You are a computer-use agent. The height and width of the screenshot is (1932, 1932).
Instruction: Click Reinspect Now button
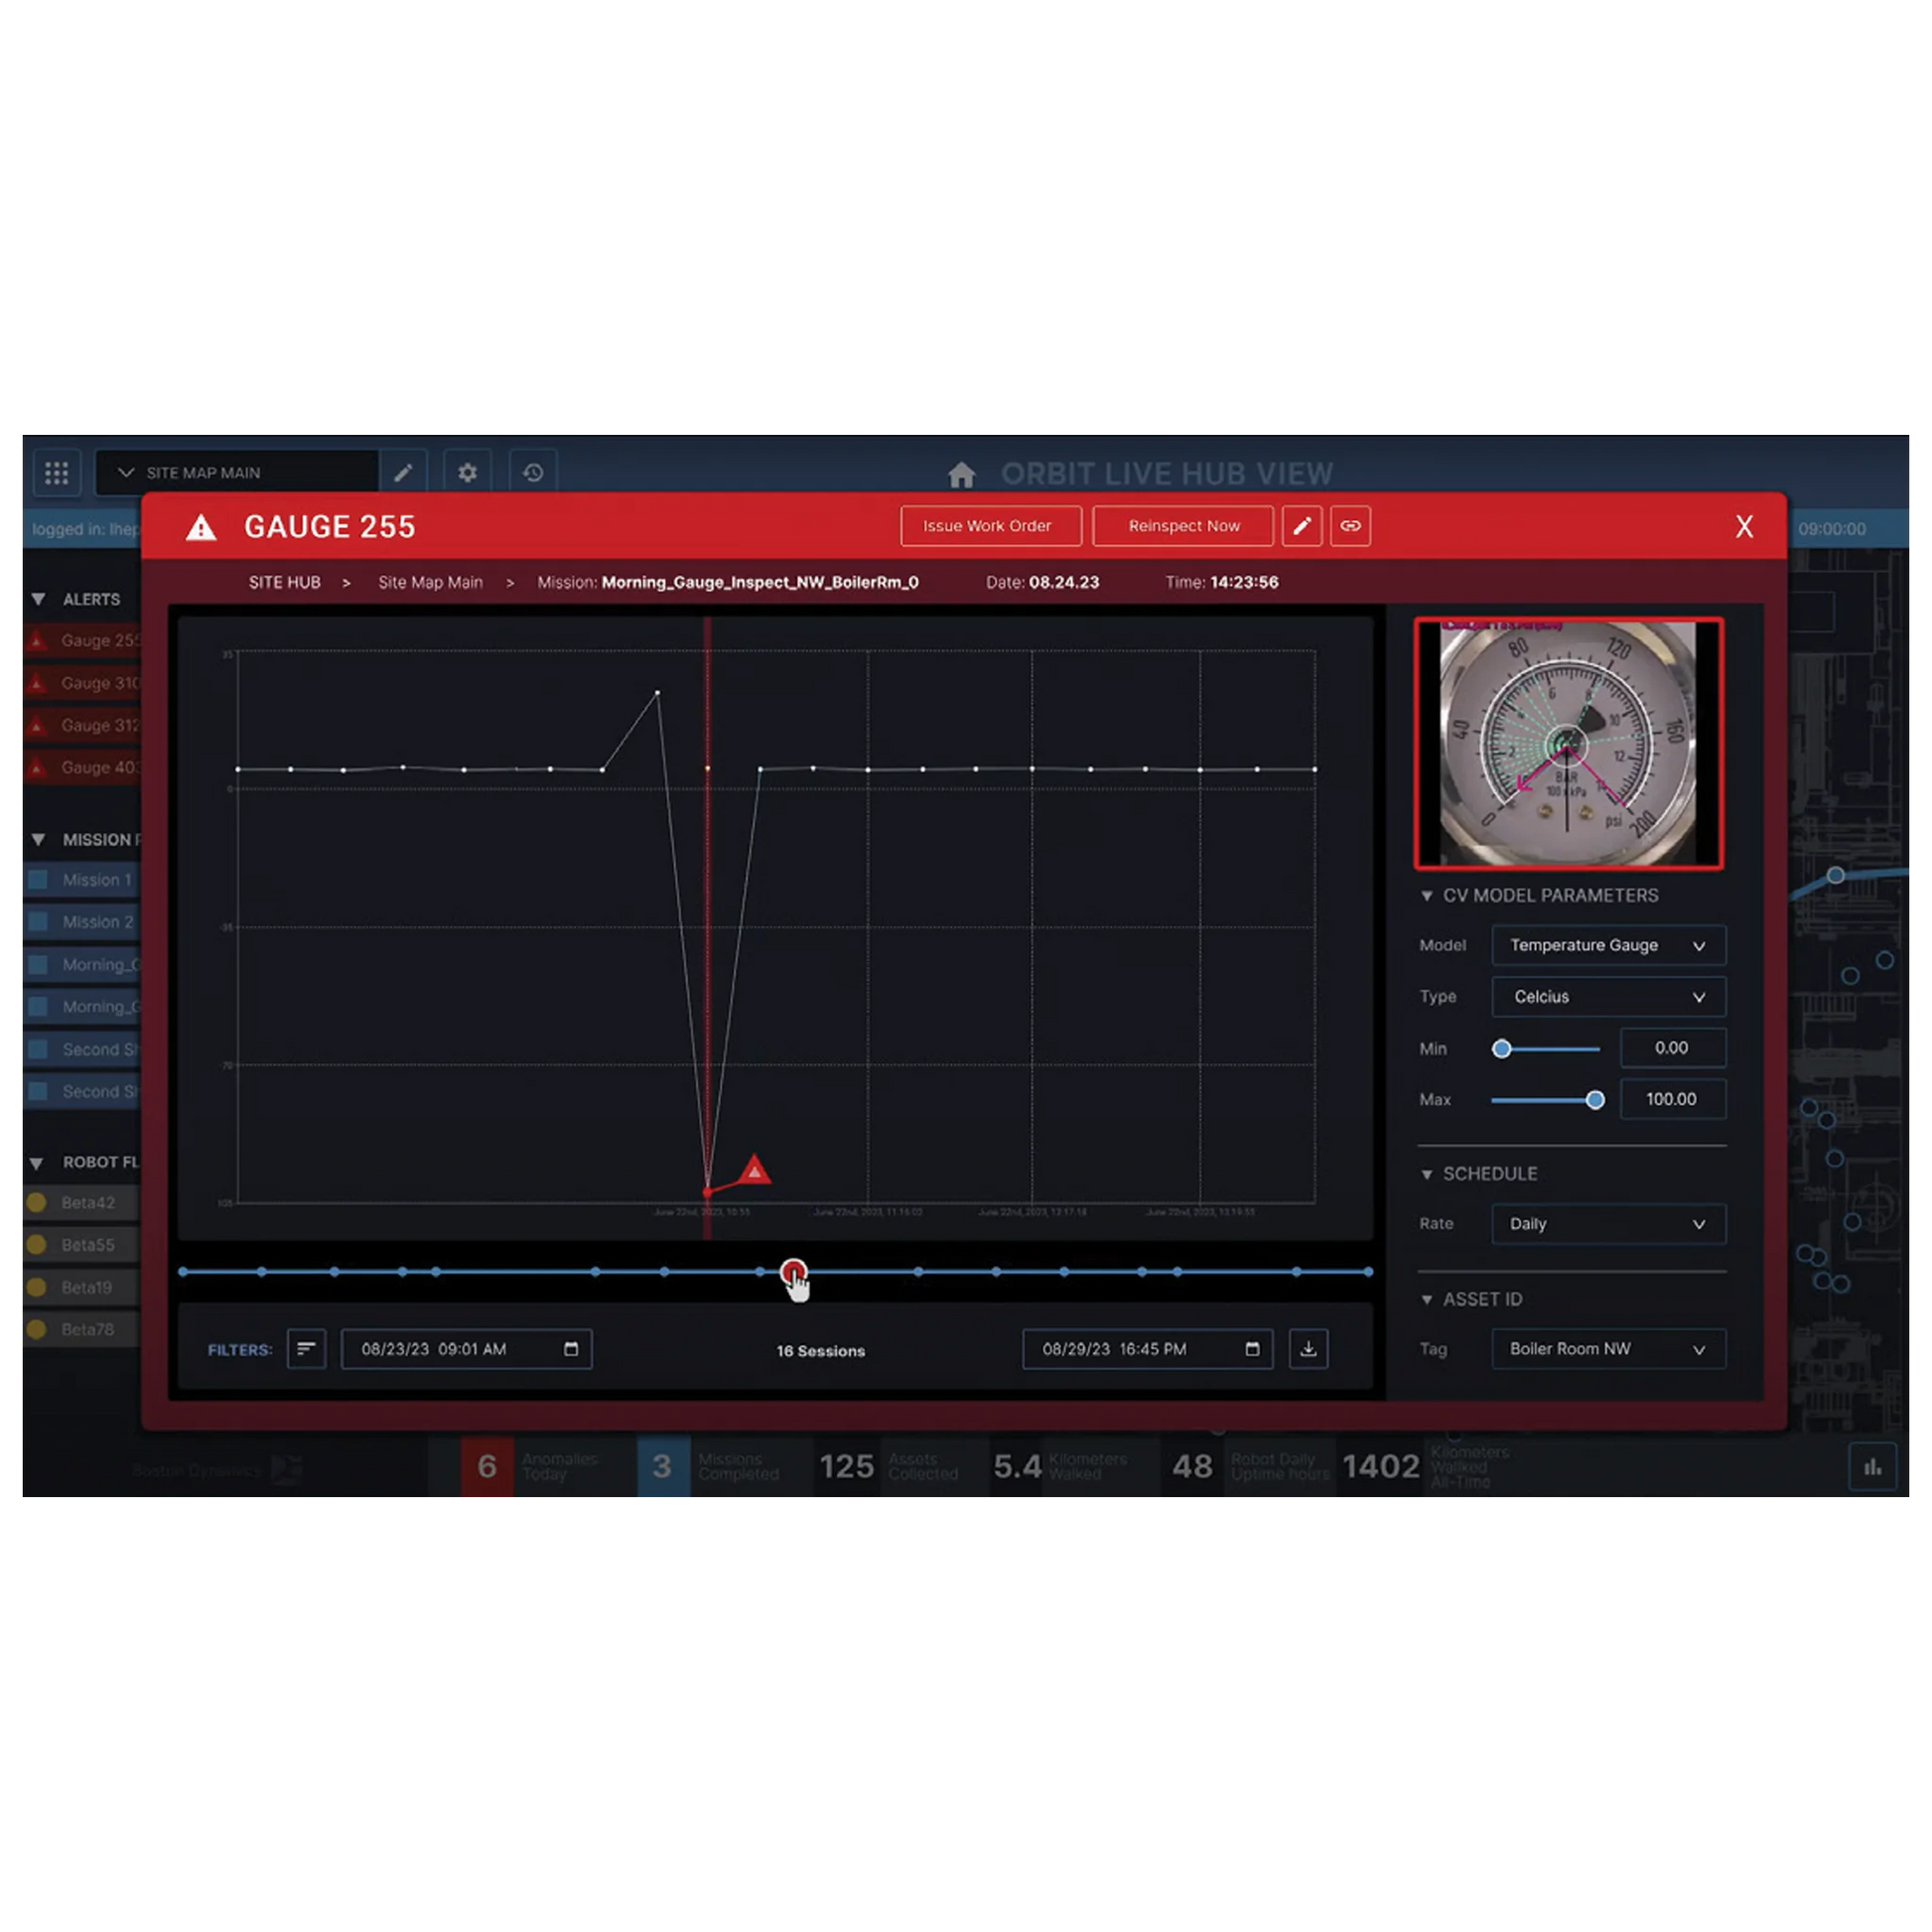[x=1182, y=526]
